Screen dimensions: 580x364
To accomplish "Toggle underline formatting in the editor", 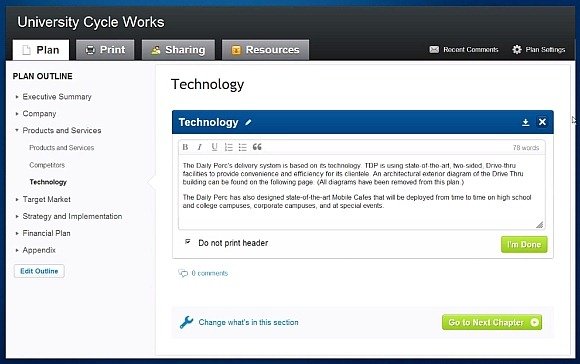I will click(214, 147).
